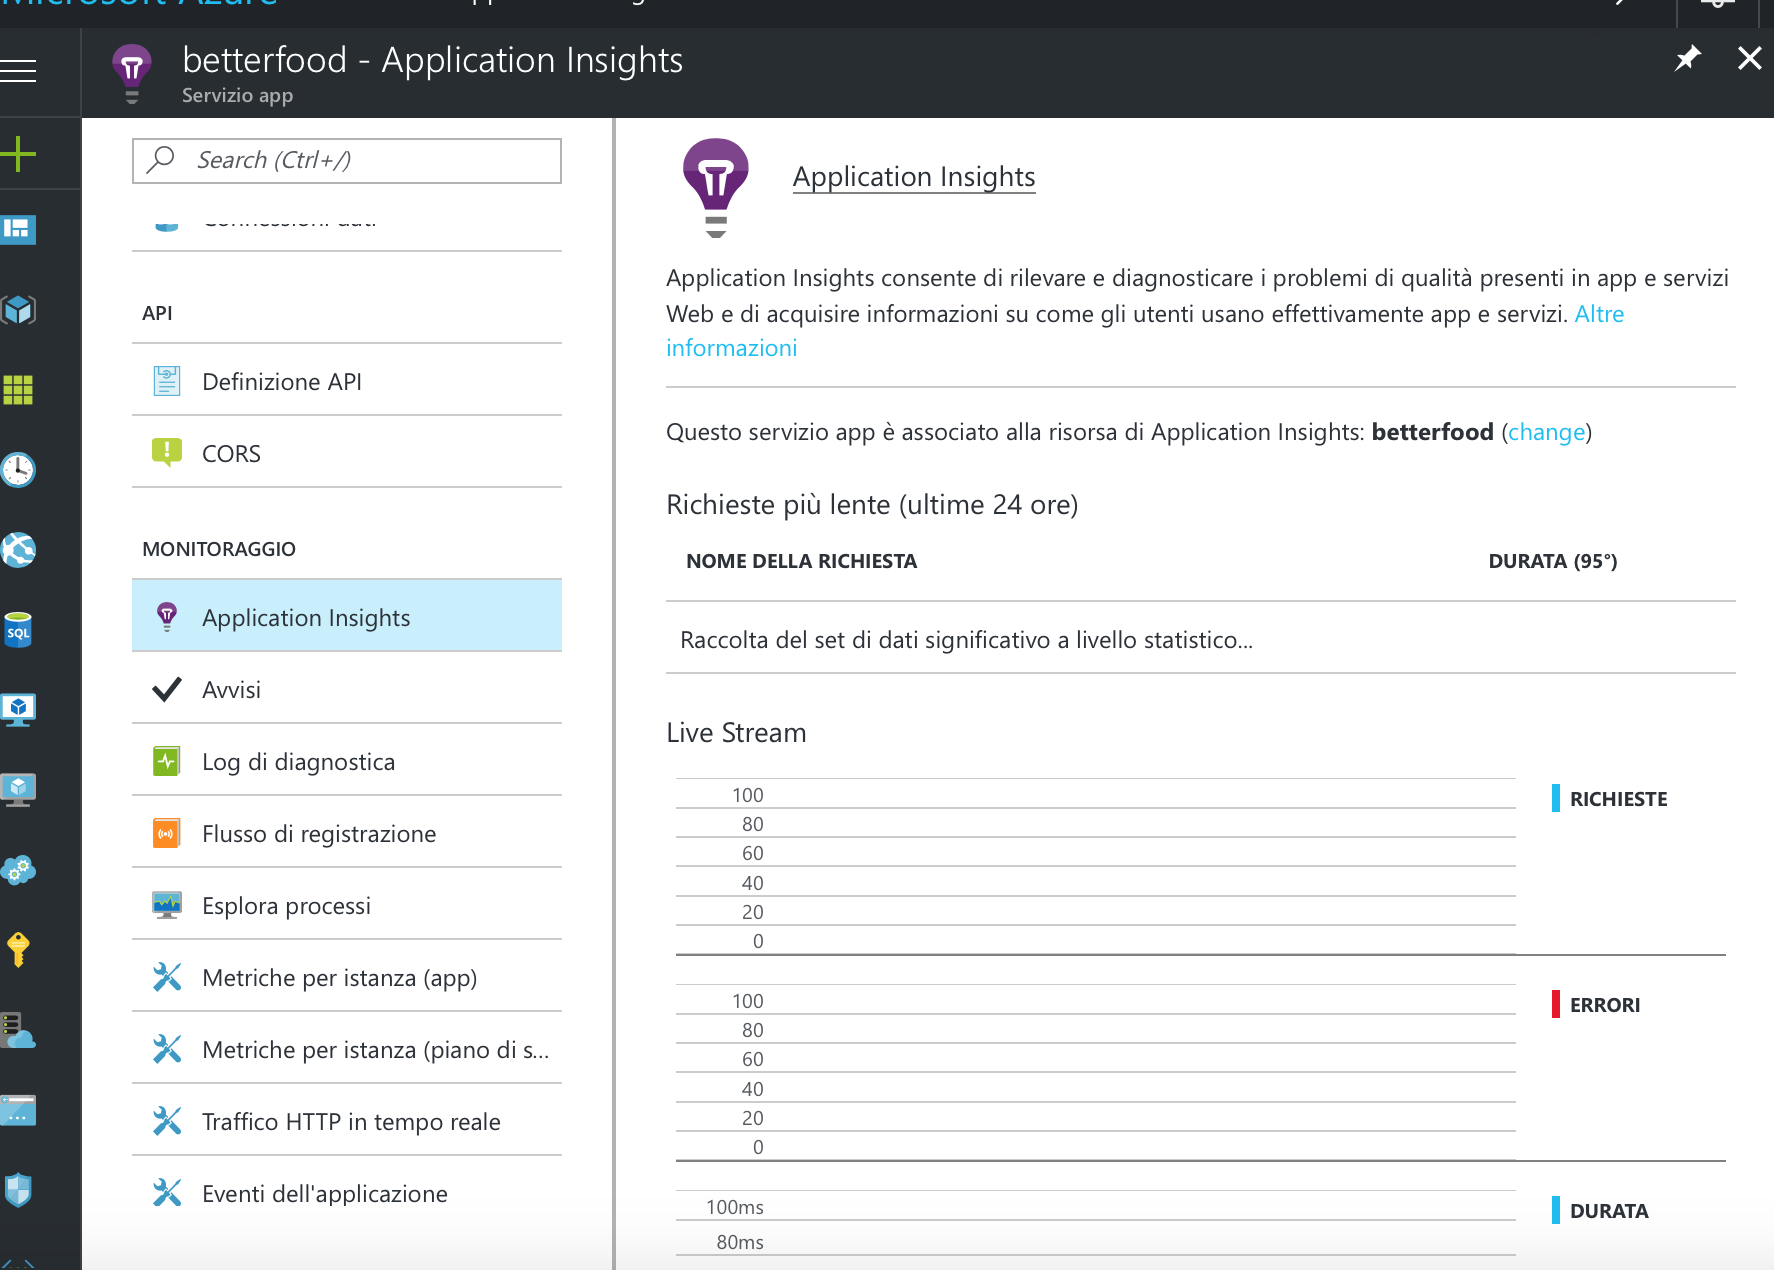The width and height of the screenshot is (1774, 1270).
Task: Click the MONITORAGGIO section heading
Action: (x=219, y=549)
